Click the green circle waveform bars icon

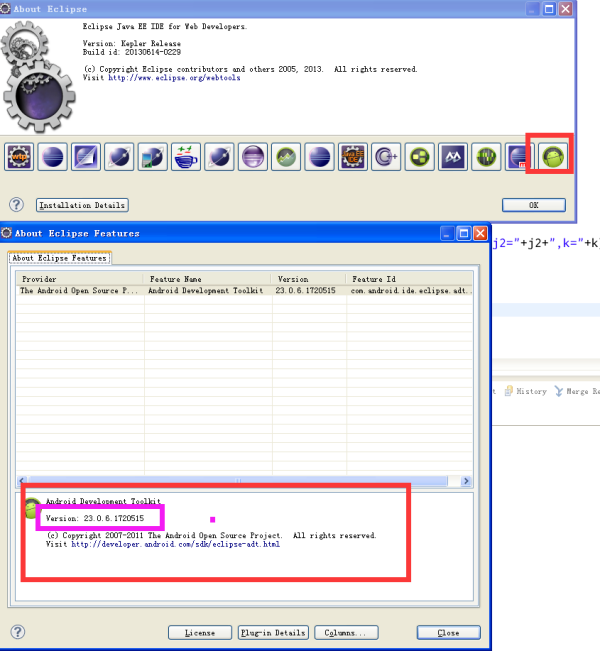pos(486,157)
